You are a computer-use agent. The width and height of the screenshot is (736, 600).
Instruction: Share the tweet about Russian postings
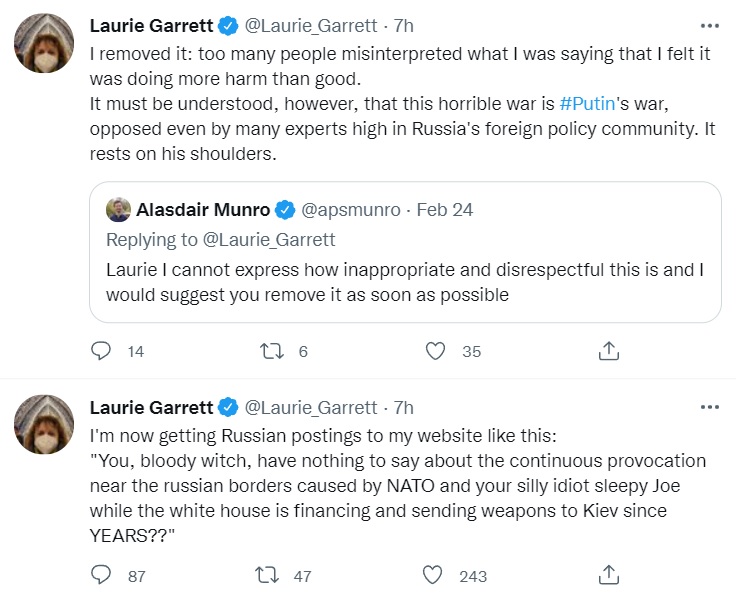pyautogui.click(x=609, y=575)
